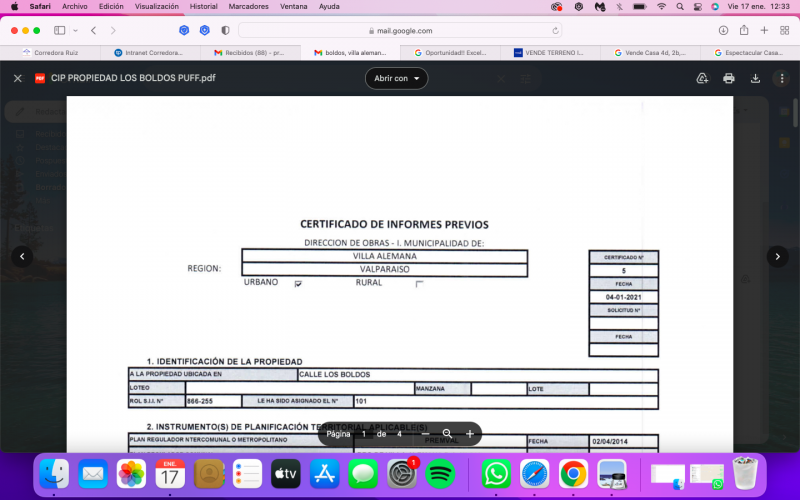The width and height of the screenshot is (800, 500).
Task: Show Safari tab overview
Action: tap(785, 31)
